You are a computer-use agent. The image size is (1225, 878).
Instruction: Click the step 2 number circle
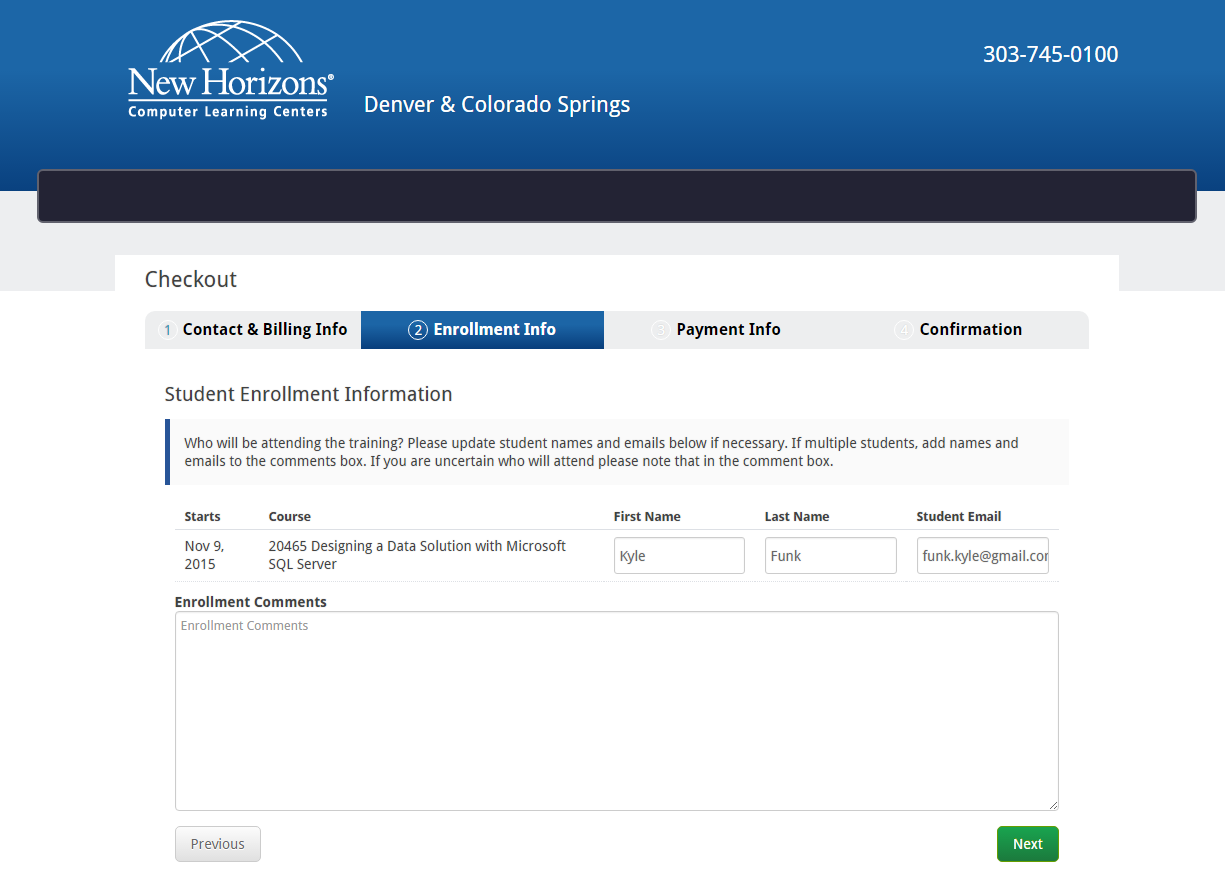(418, 330)
